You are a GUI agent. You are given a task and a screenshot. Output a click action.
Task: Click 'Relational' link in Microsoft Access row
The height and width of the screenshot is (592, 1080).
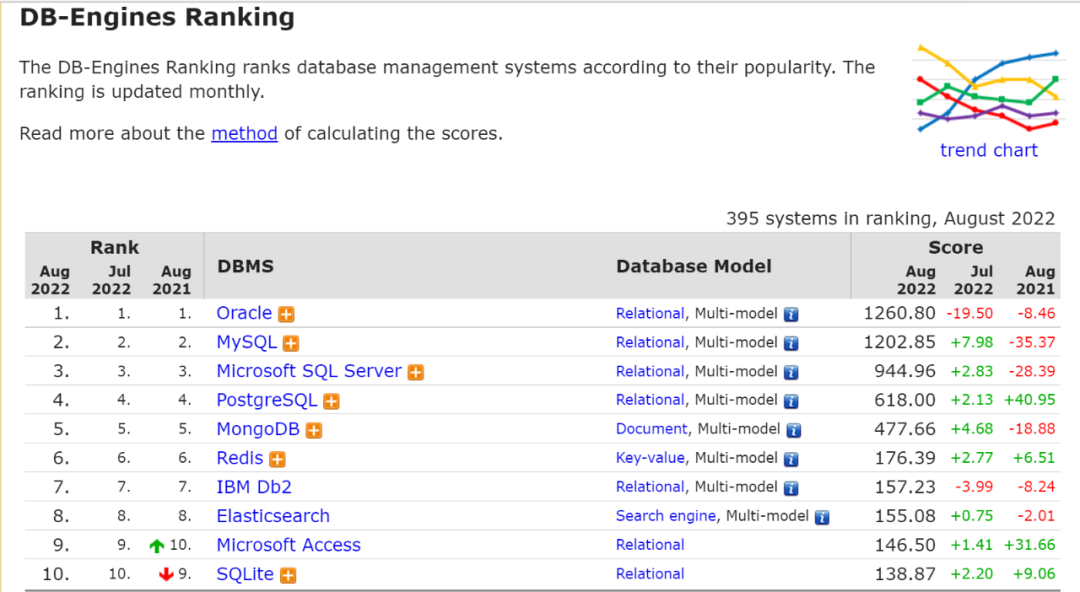pos(650,544)
